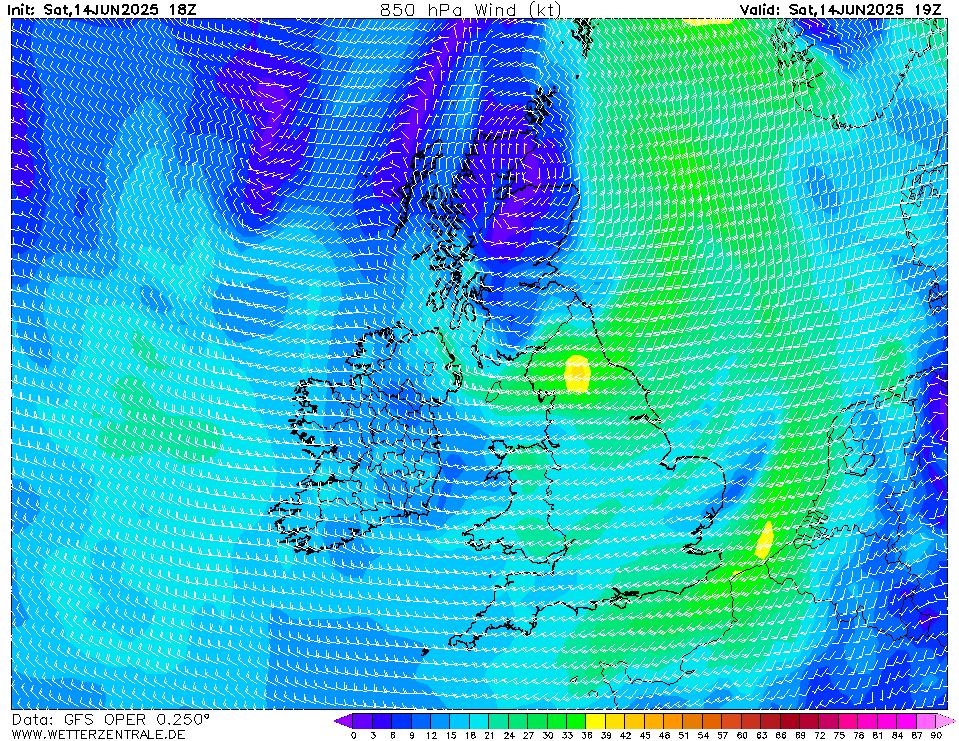Screen dimensions: 959x741
Task: Click the purple left arrow end of color scale
Action: click(x=344, y=721)
